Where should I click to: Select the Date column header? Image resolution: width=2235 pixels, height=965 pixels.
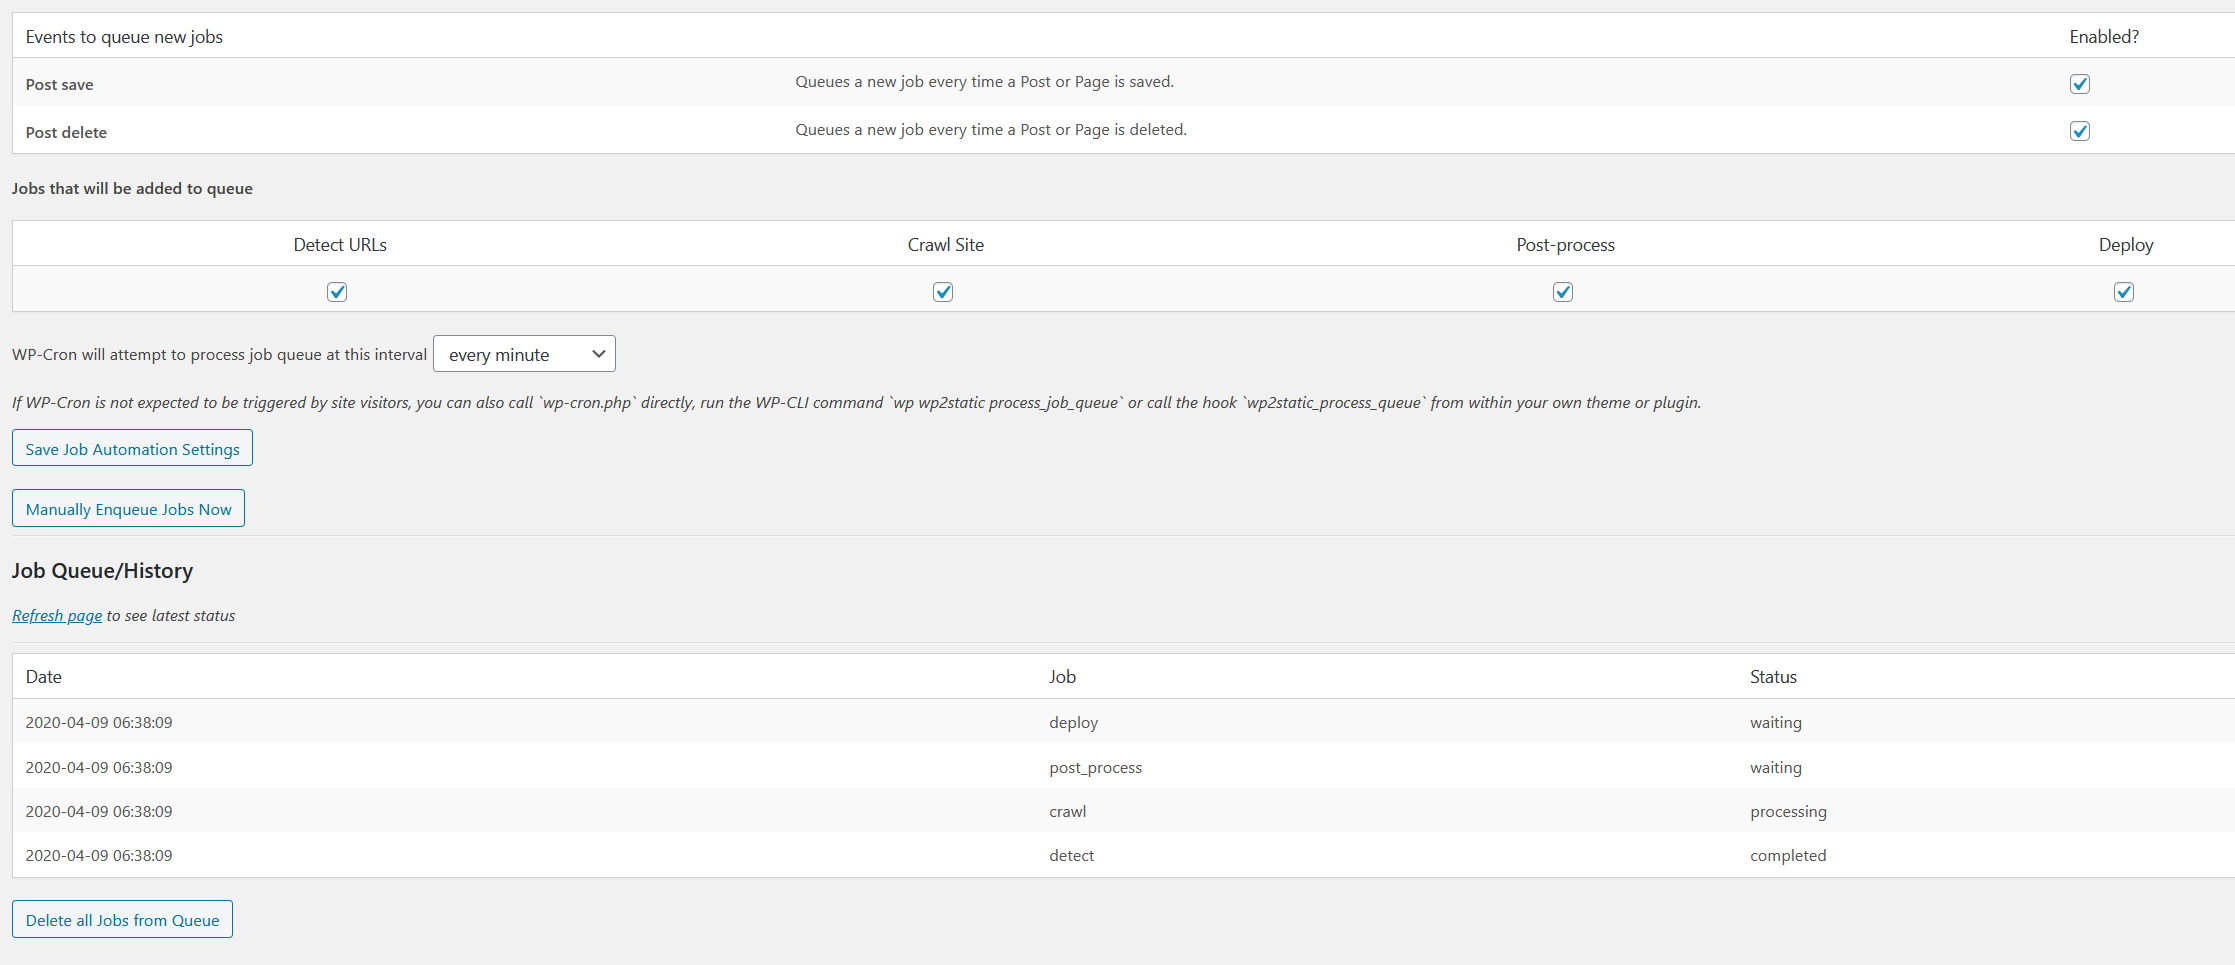(x=43, y=676)
